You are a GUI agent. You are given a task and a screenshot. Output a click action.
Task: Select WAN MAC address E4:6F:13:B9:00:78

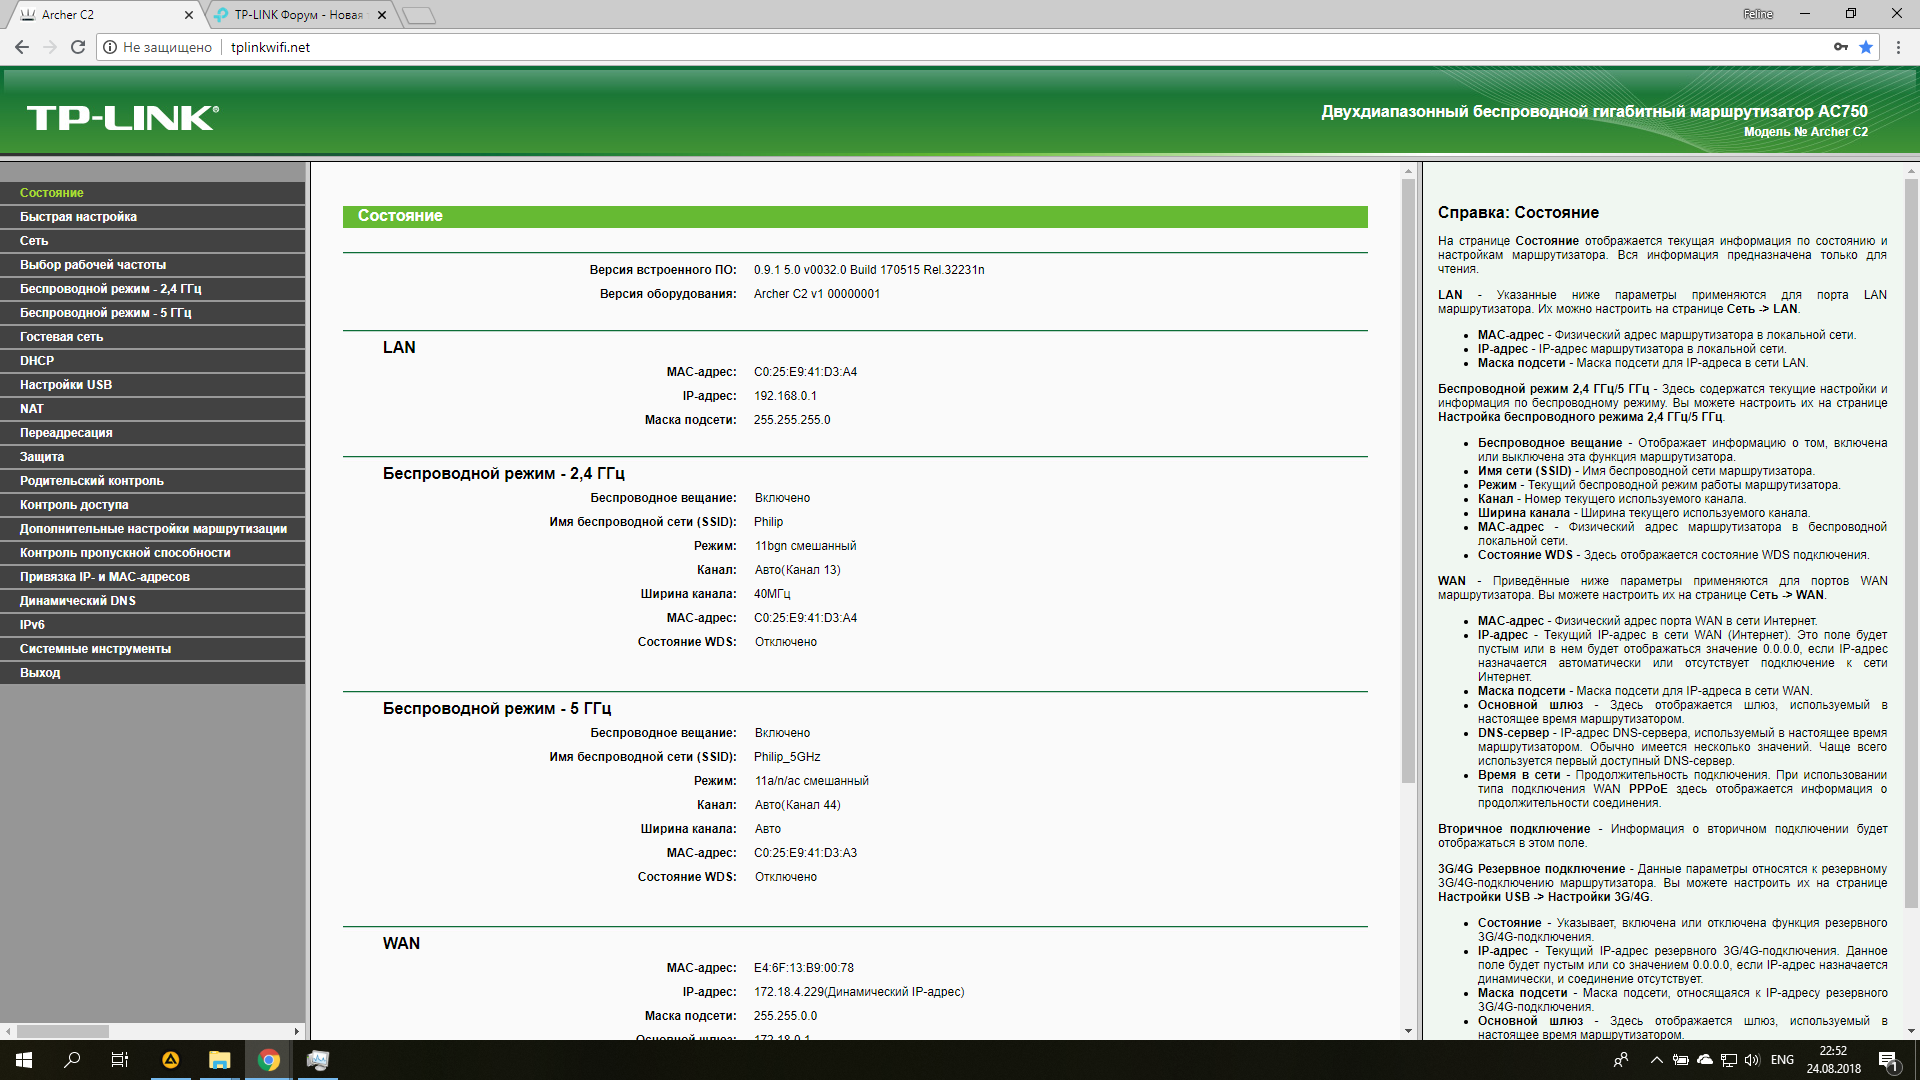804,968
